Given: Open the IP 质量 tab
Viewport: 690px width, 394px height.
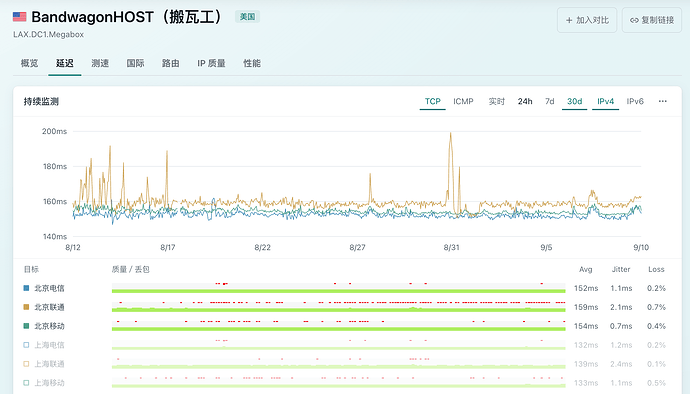Looking at the screenshot, I should 211,63.
